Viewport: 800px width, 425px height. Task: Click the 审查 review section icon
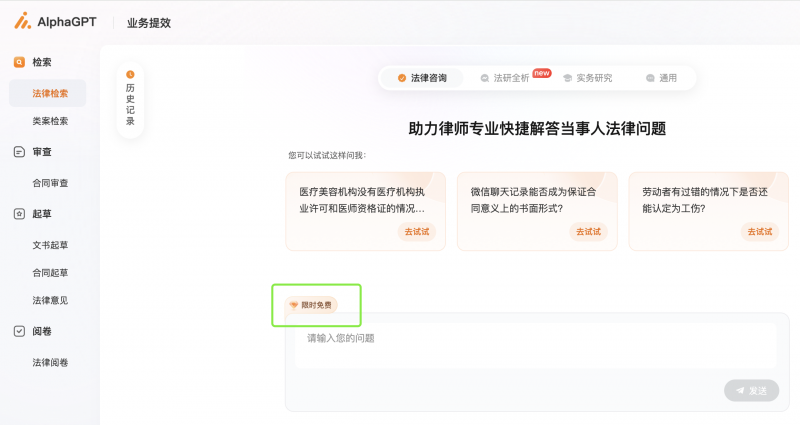pyautogui.click(x=19, y=152)
